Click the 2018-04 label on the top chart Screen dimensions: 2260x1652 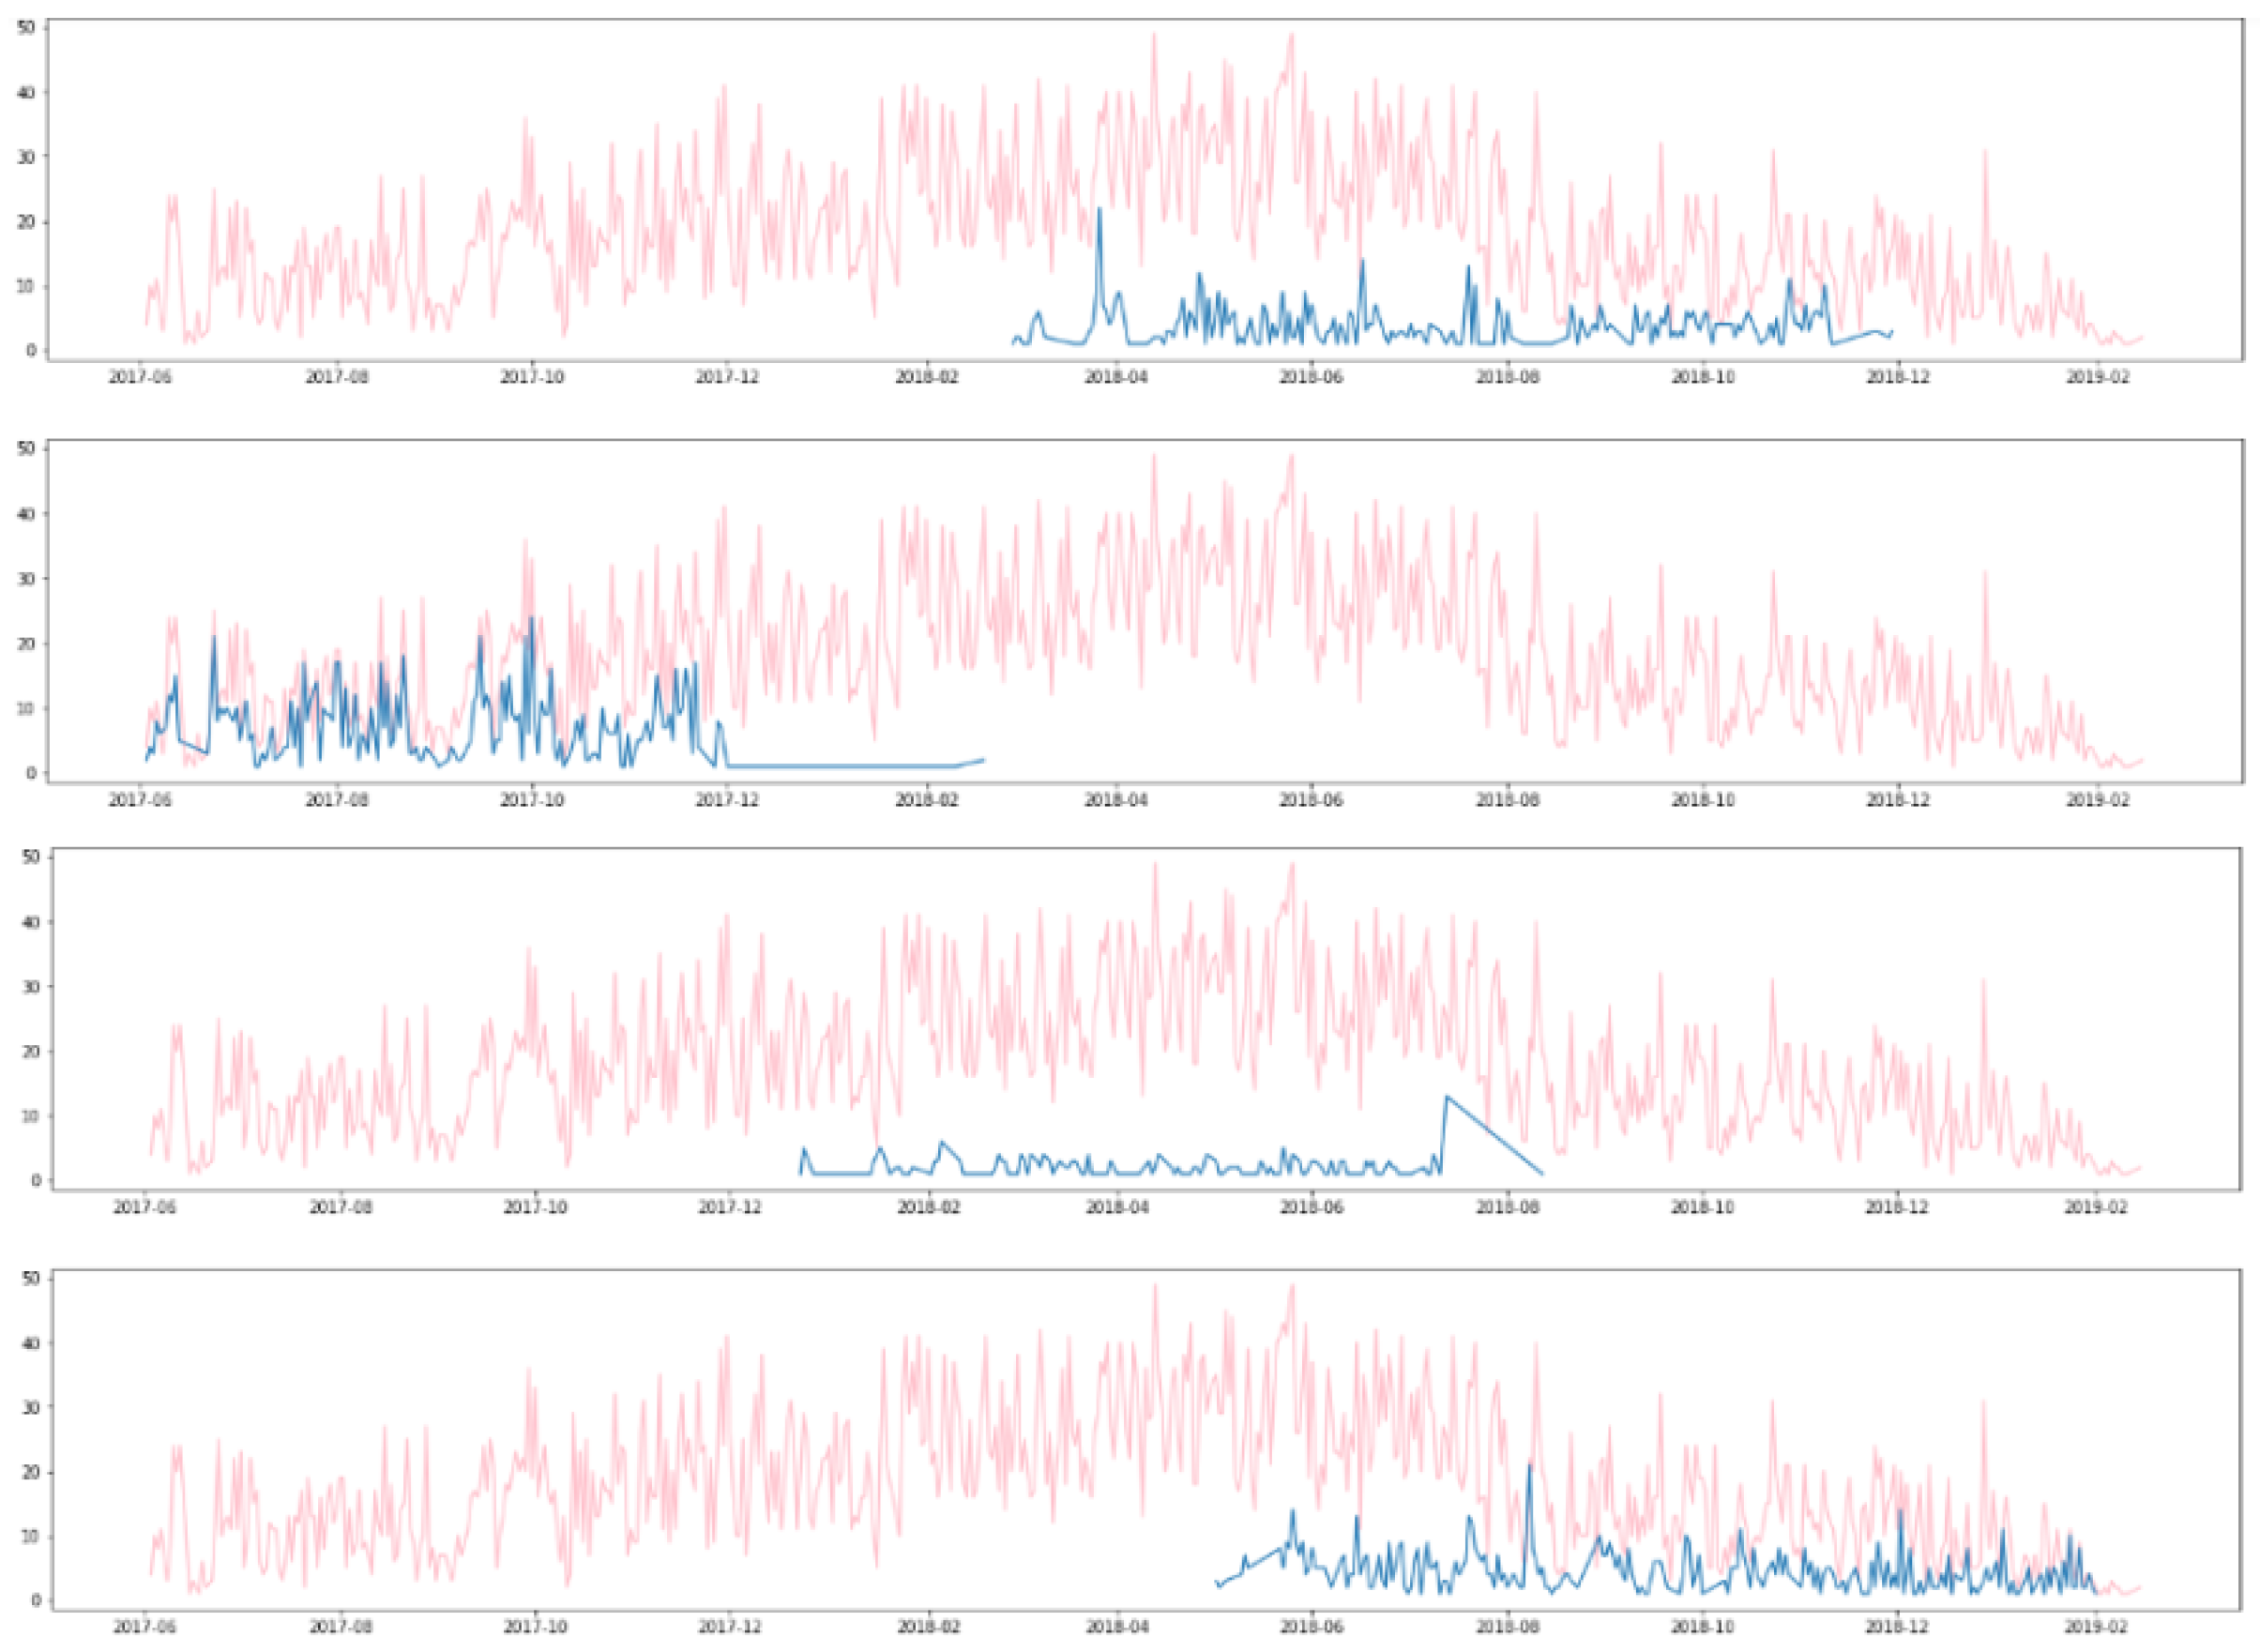point(1118,377)
